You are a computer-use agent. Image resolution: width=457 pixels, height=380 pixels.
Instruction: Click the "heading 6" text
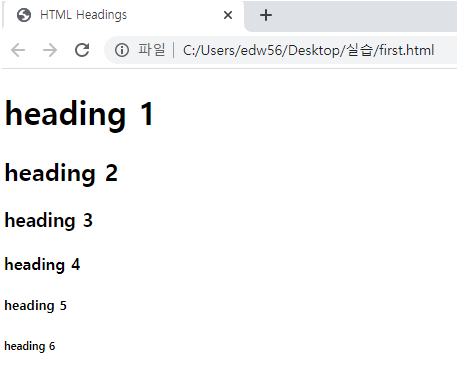[30, 346]
